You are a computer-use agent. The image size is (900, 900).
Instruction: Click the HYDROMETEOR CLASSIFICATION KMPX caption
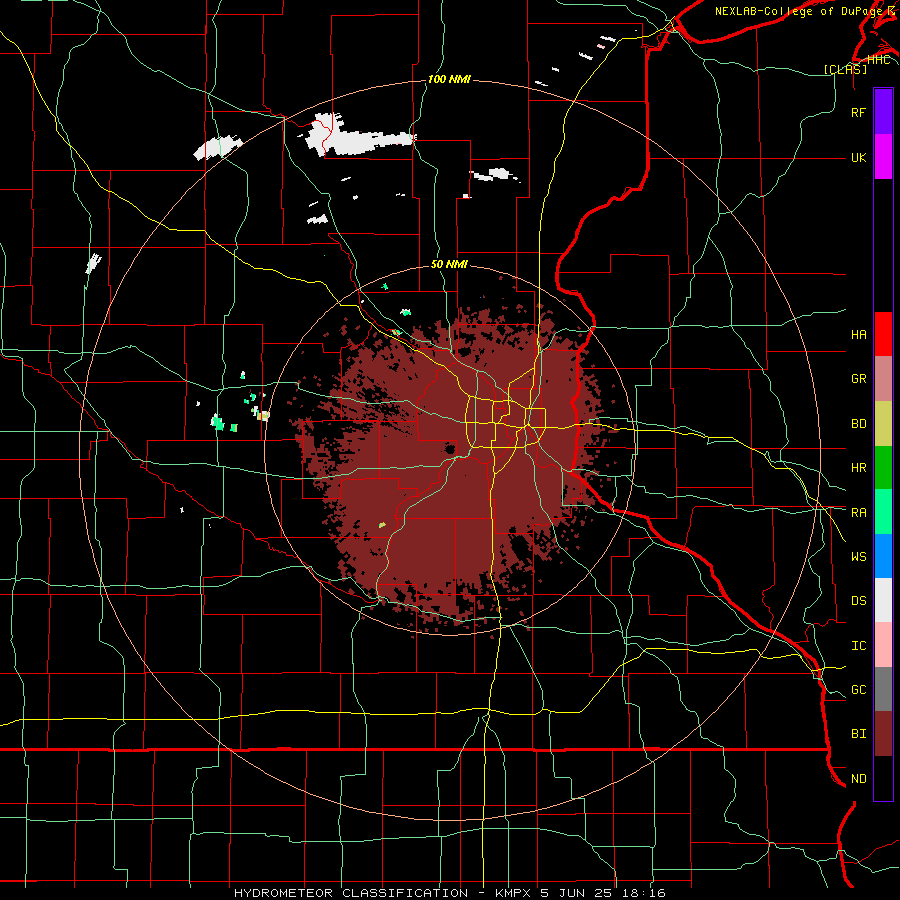click(449, 893)
